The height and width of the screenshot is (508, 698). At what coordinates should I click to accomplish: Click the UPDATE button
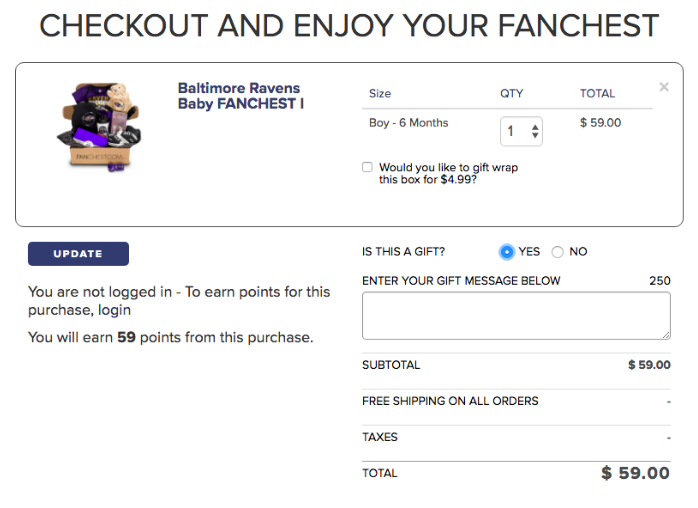coord(78,254)
